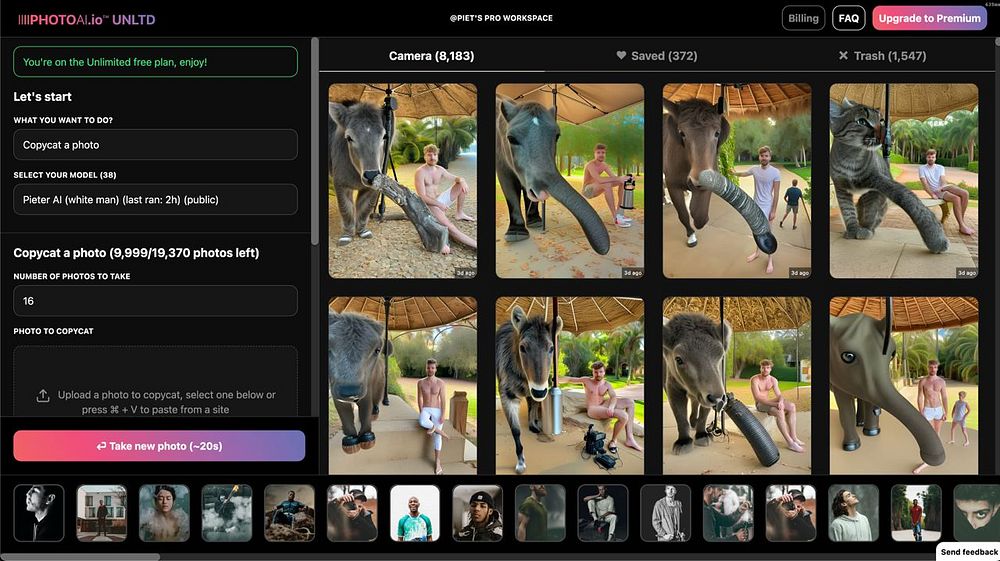
Task: Select sample thumbnail of man before white house
Action: click(101, 513)
